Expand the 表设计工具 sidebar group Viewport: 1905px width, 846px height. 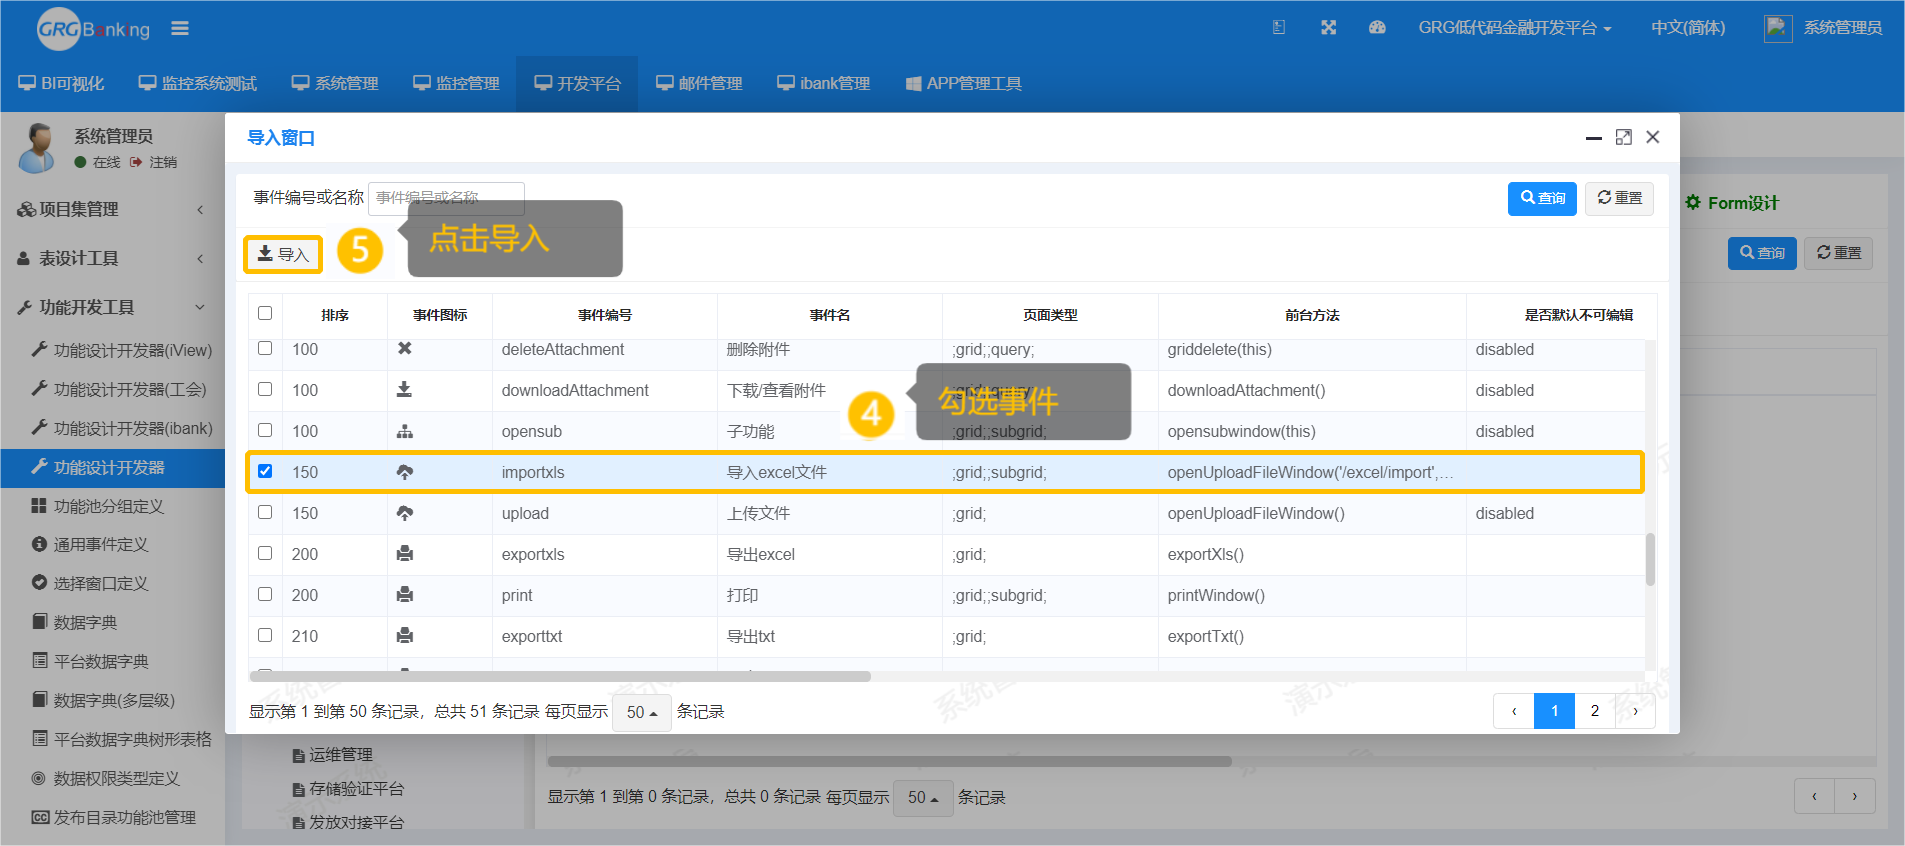pos(112,258)
